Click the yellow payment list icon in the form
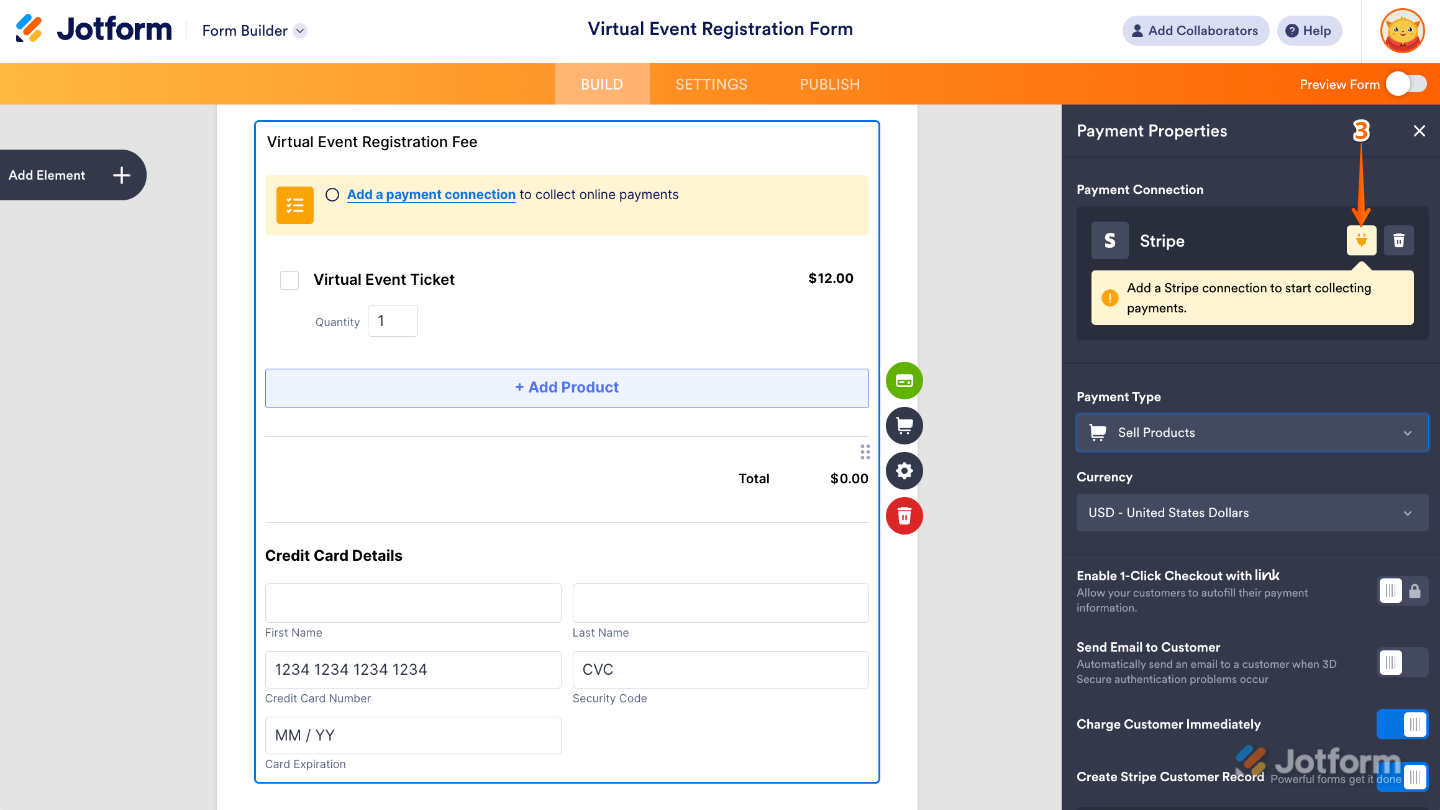Image resolution: width=1440 pixels, height=810 pixels. 294,205
